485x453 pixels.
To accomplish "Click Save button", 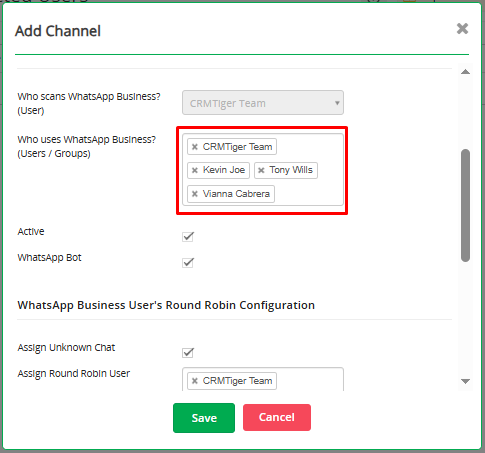I will pyautogui.click(x=204, y=418).
